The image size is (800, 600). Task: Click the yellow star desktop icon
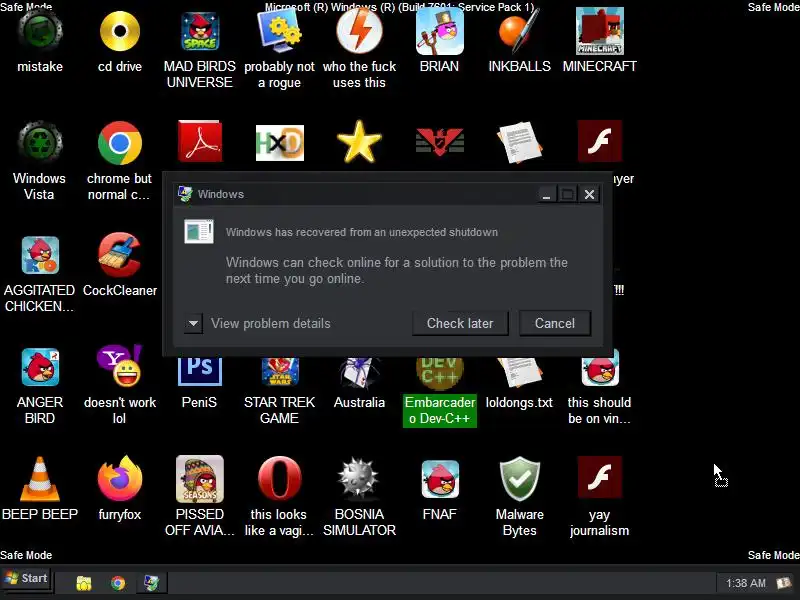pos(359,142)
